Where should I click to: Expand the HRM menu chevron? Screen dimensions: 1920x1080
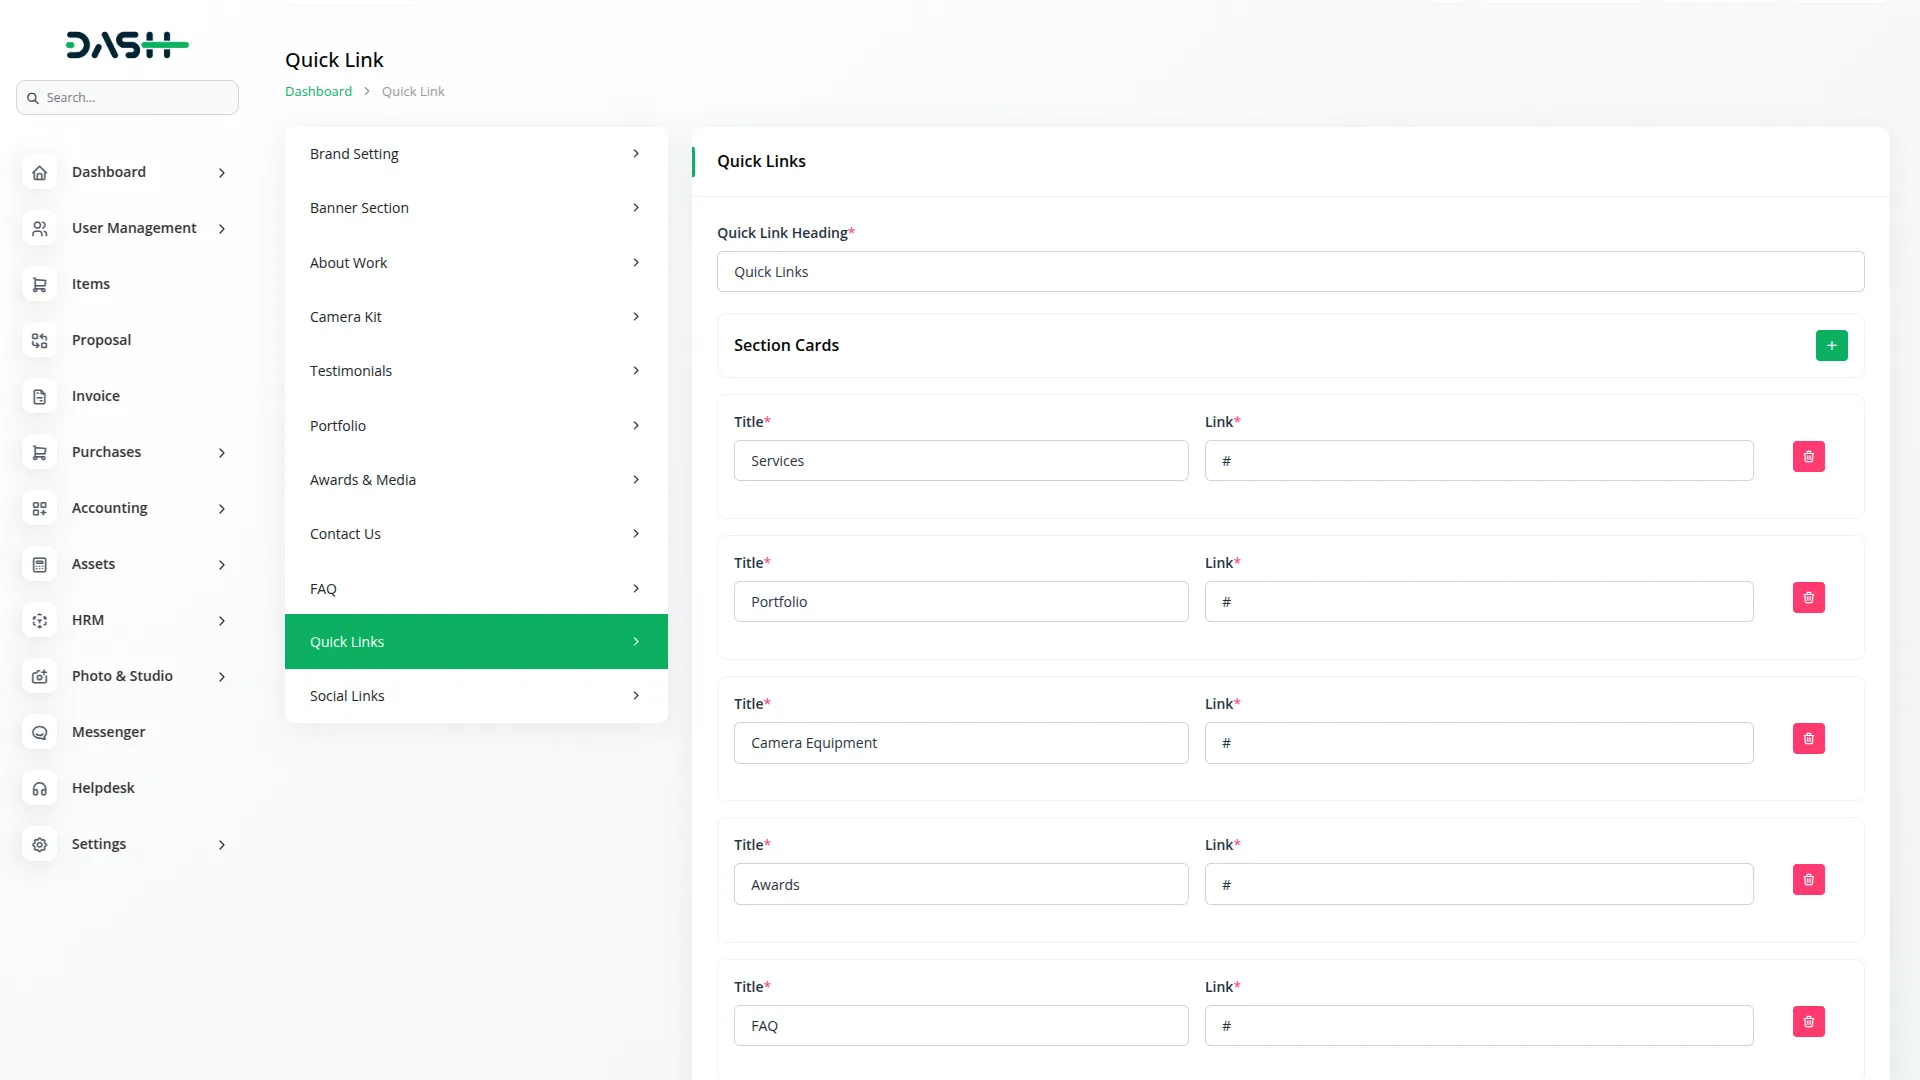click(x=221, y=621)
